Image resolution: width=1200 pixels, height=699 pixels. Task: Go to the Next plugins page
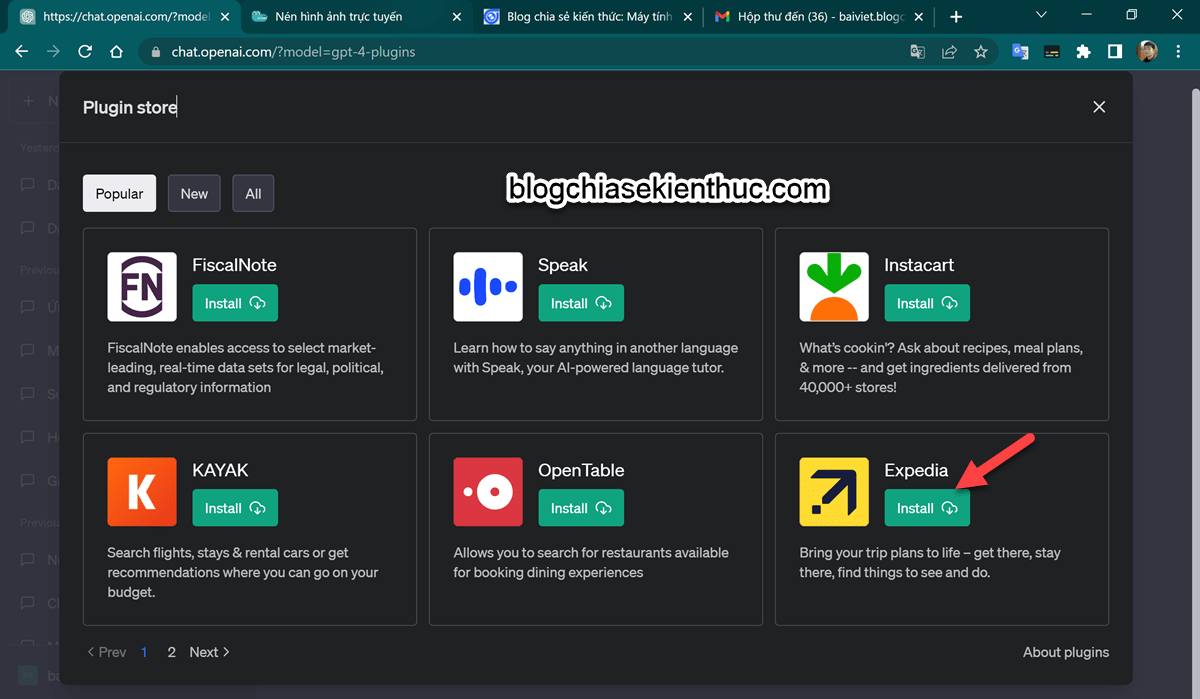pos(210,652)
